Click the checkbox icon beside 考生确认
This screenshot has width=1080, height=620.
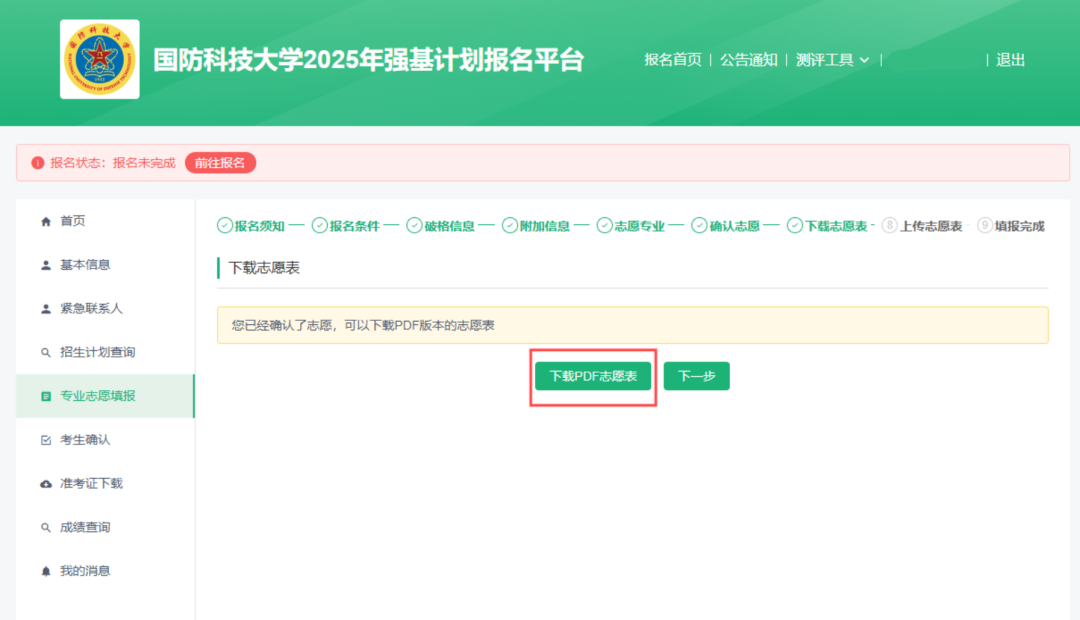45,440
